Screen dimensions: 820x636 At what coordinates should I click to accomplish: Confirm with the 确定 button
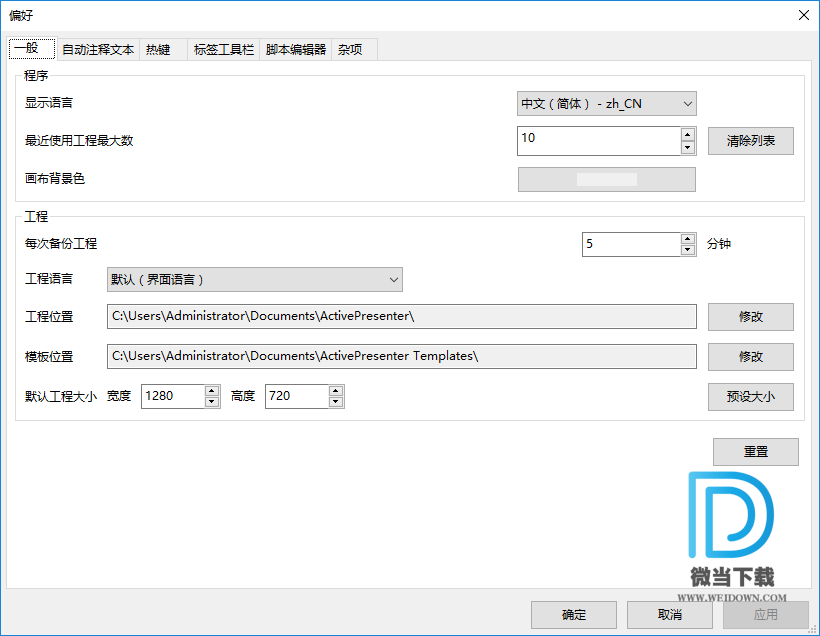click(574, 615)
